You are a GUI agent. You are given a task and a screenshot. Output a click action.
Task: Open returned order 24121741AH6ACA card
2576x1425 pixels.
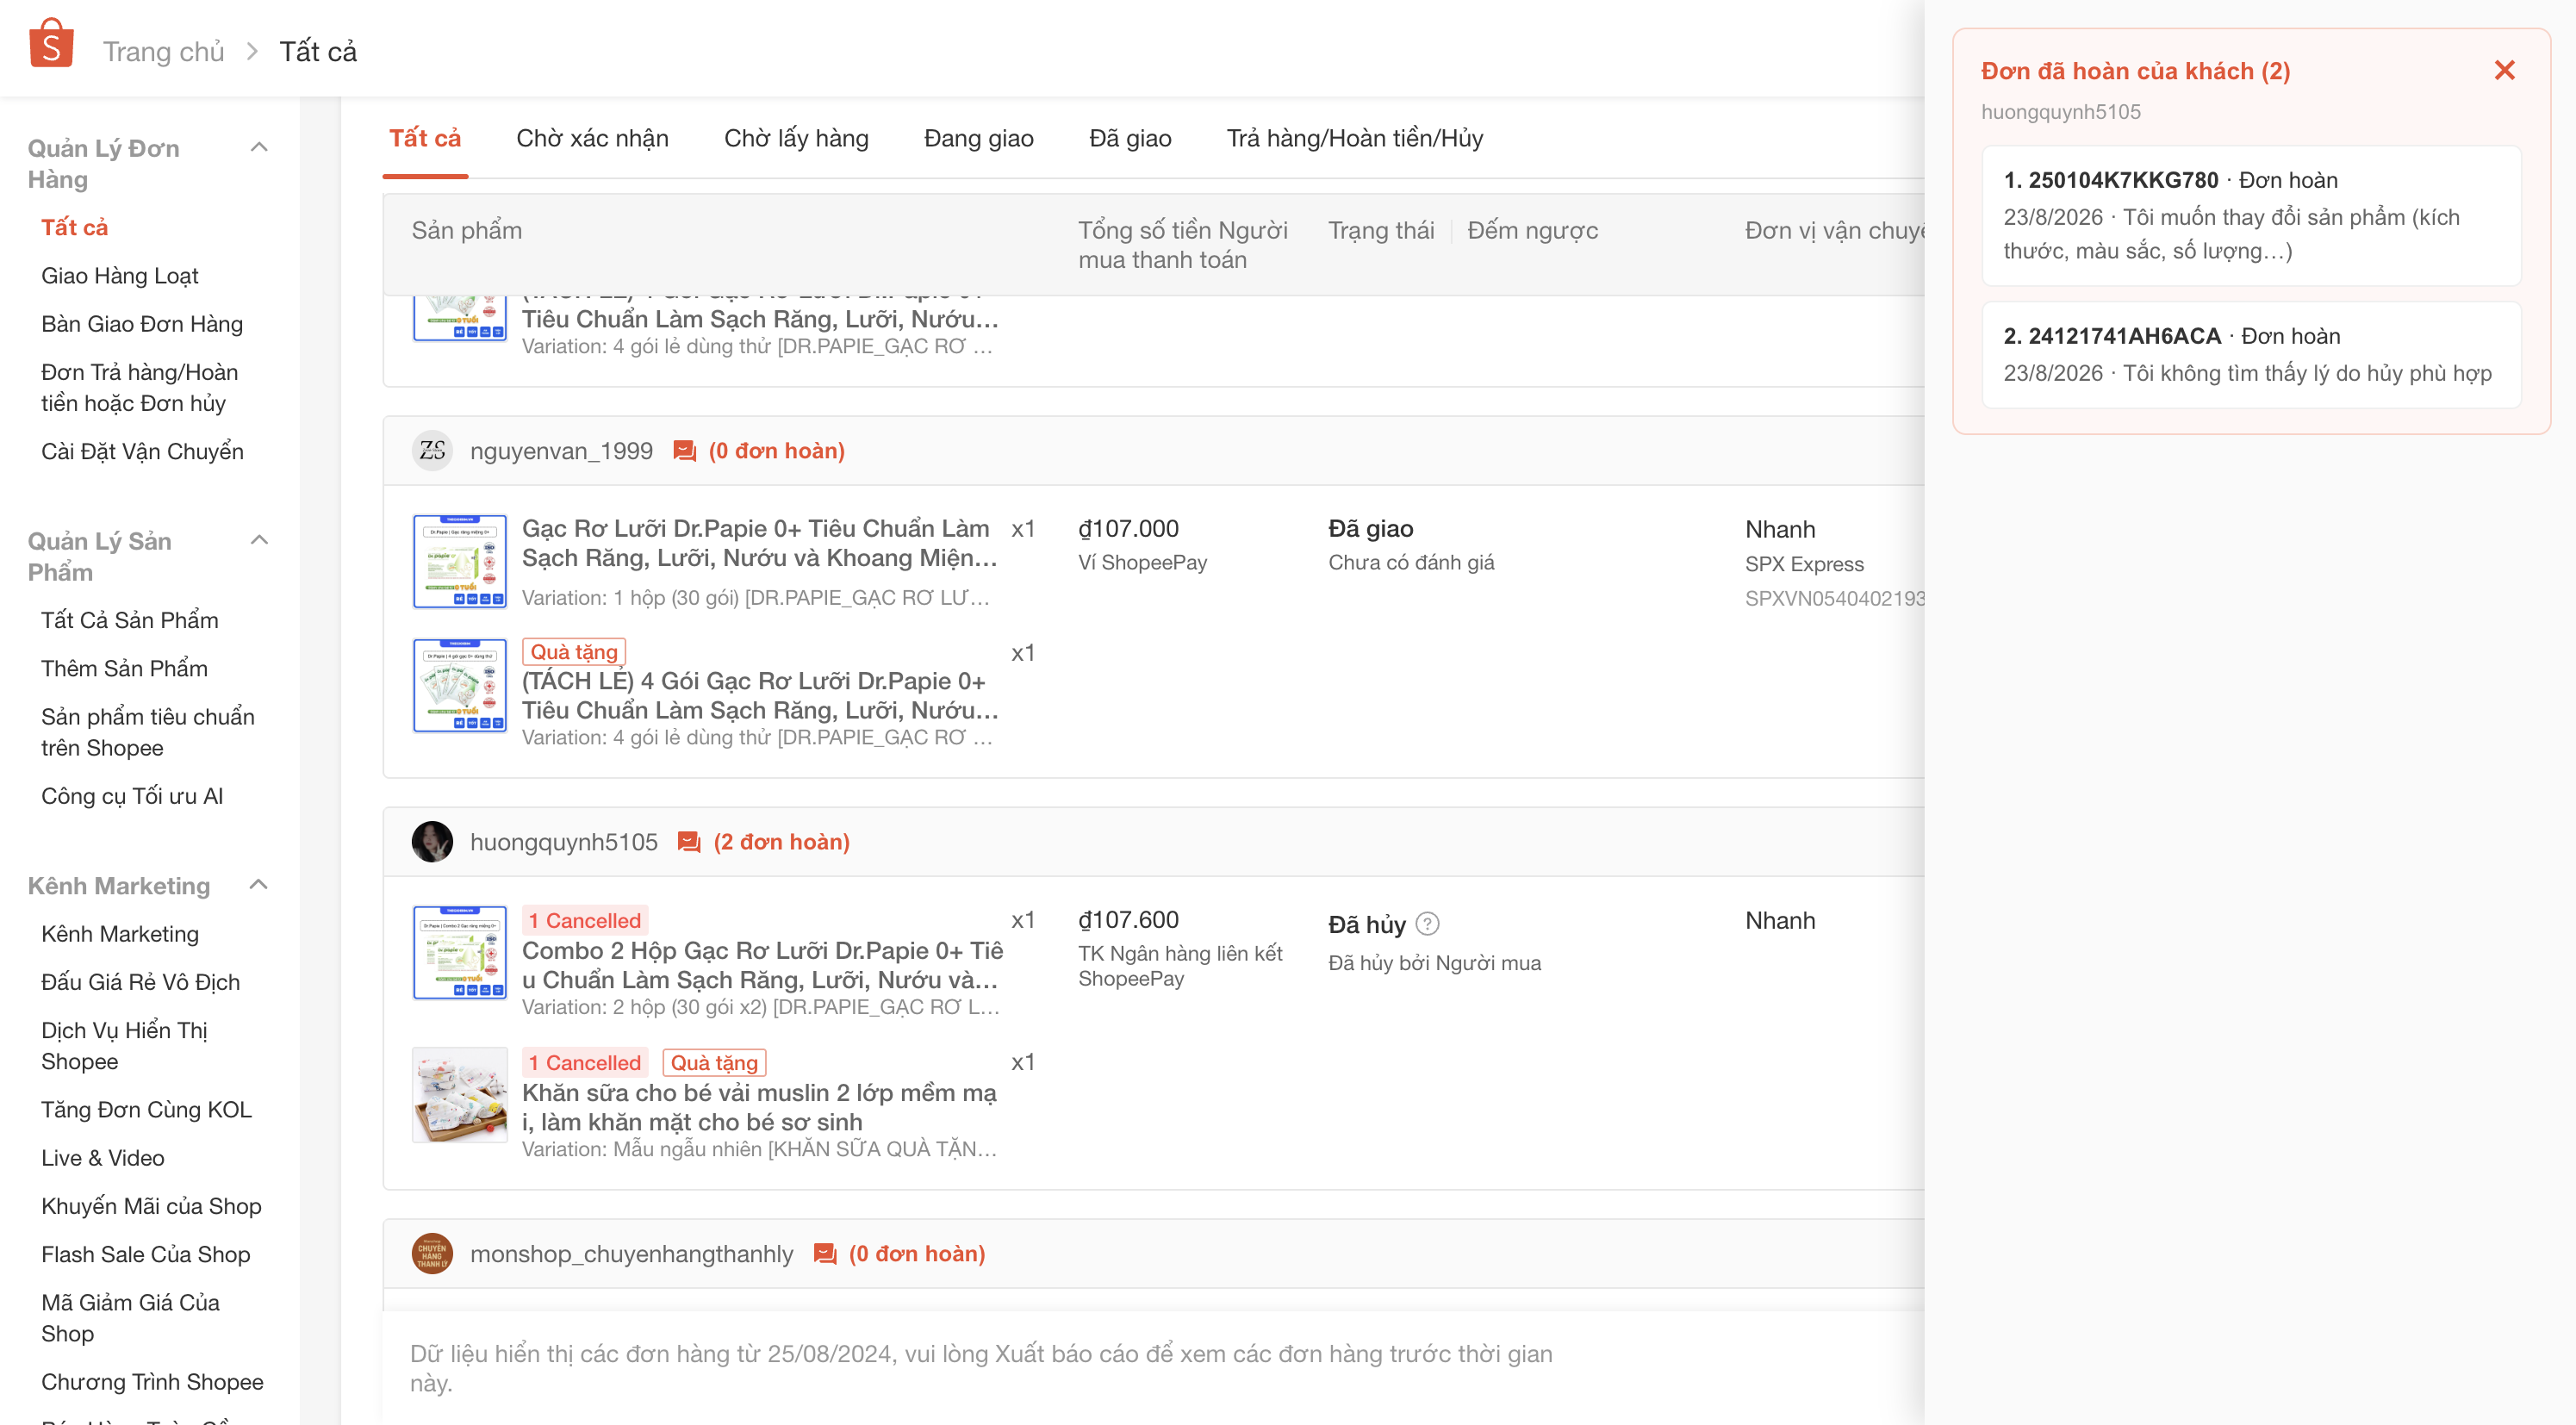(2251, 355)
